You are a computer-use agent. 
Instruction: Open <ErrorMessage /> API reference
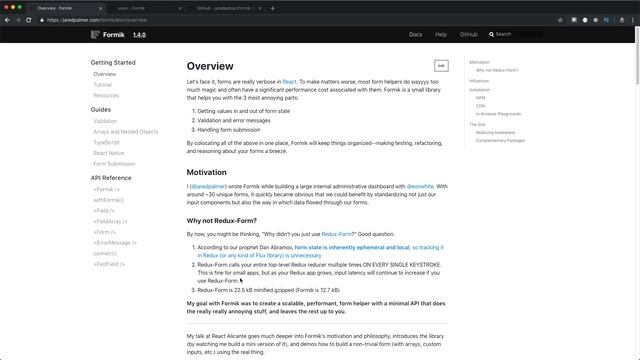click(x=115, y=243)
